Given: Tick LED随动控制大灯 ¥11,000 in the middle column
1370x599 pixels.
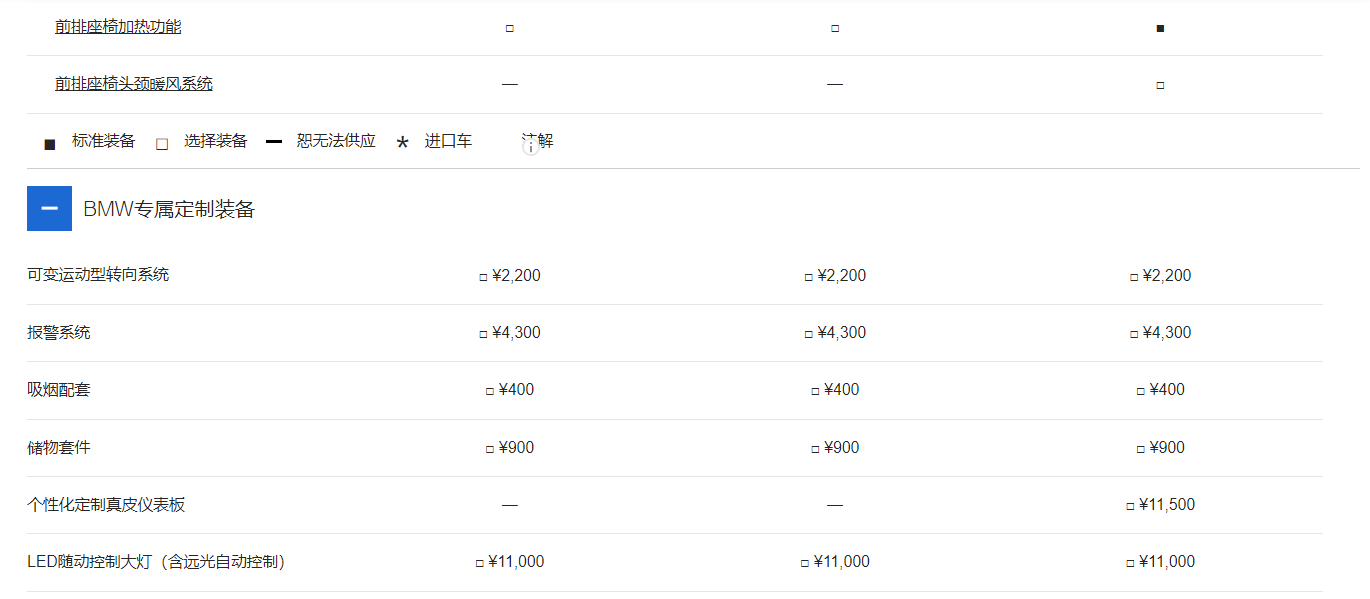Looking at the screenshot, I should (x=804, y=563).
